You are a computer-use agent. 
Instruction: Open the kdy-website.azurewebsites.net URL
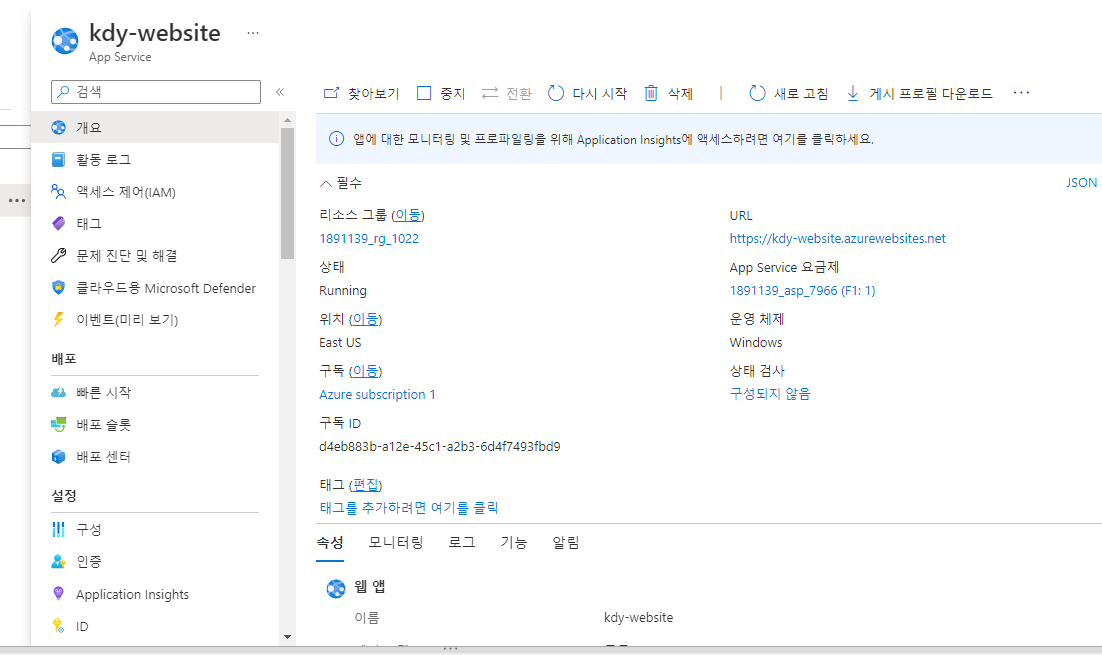pos(837,239)
